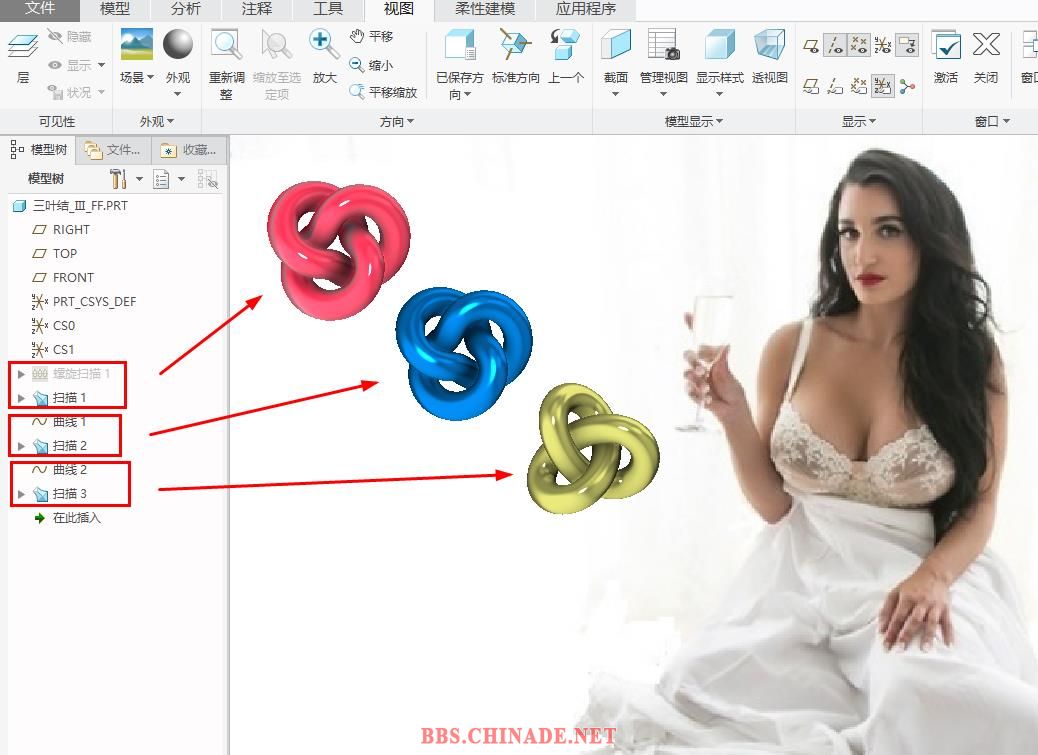Switch to the 分析 ribbon tab

[185, 9]
